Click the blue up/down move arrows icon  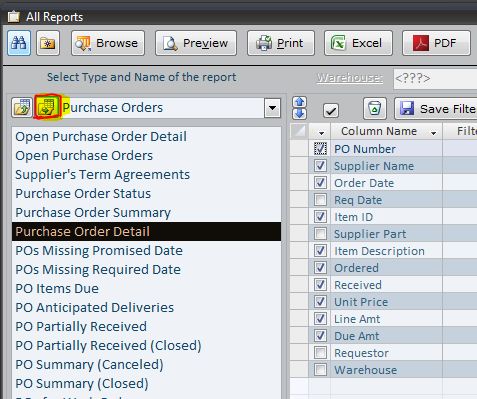[x=299, y=108]
